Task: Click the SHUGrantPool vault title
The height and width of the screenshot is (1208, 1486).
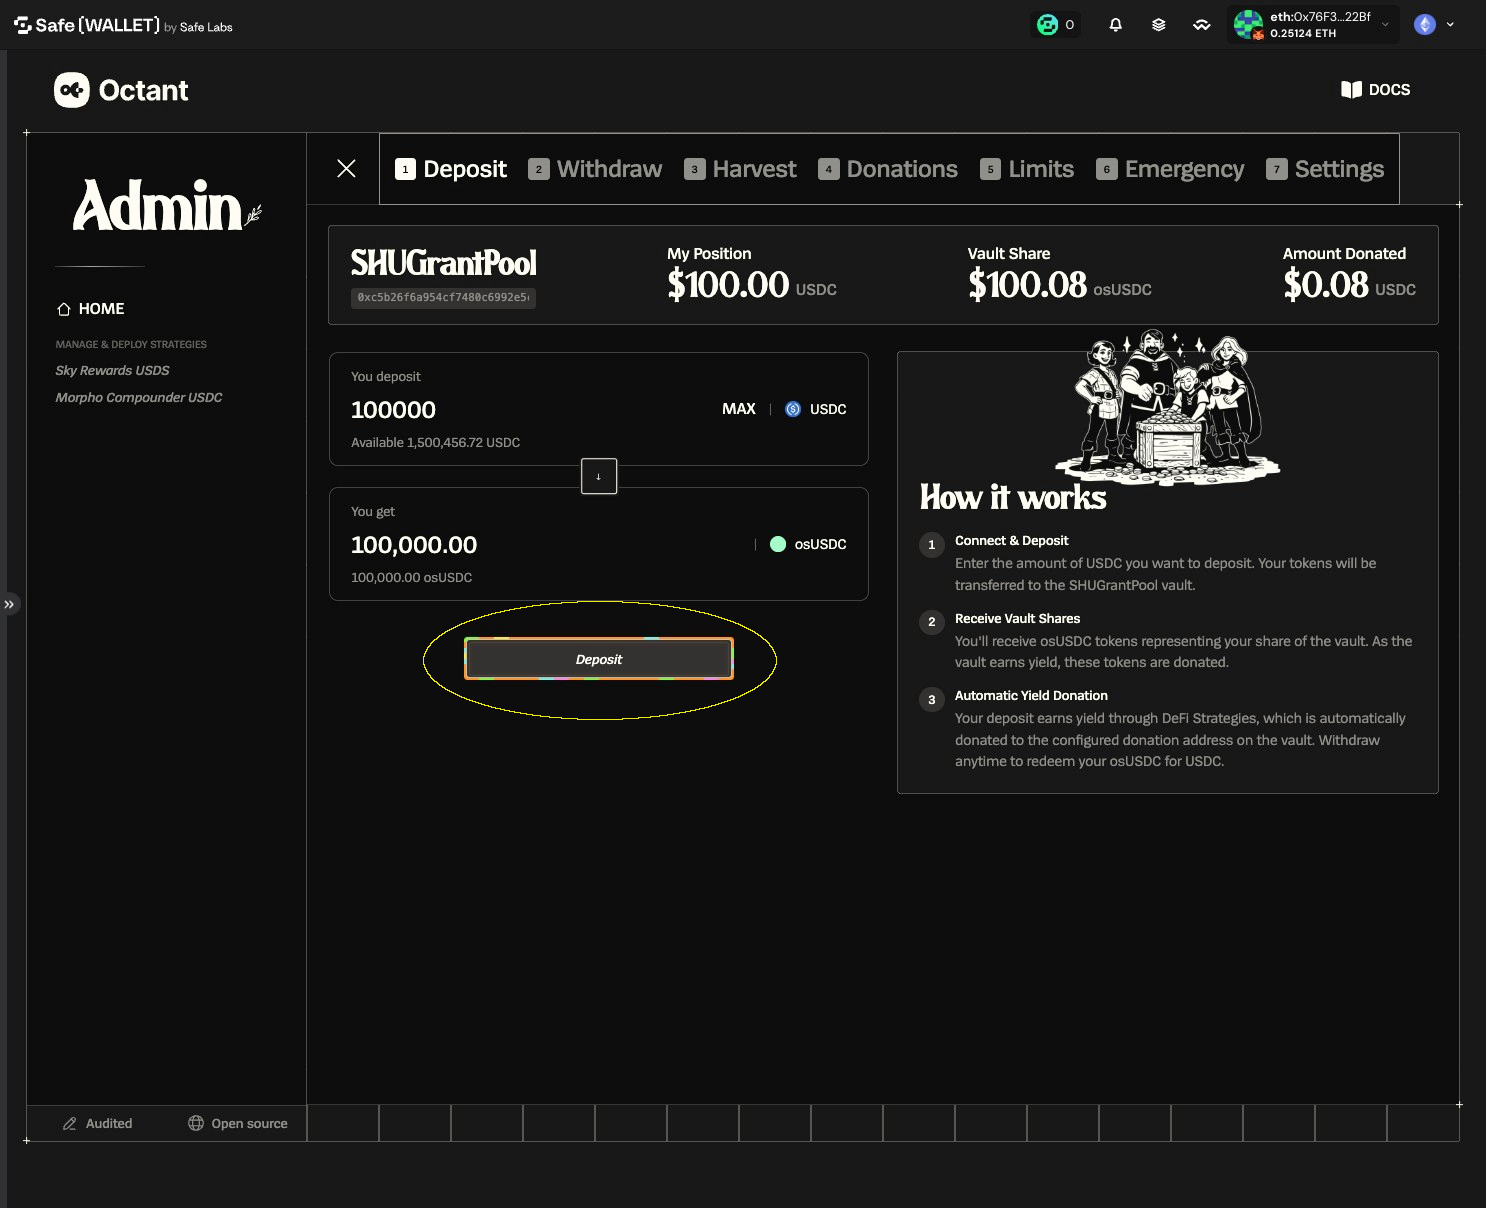Action: [444, 263]
